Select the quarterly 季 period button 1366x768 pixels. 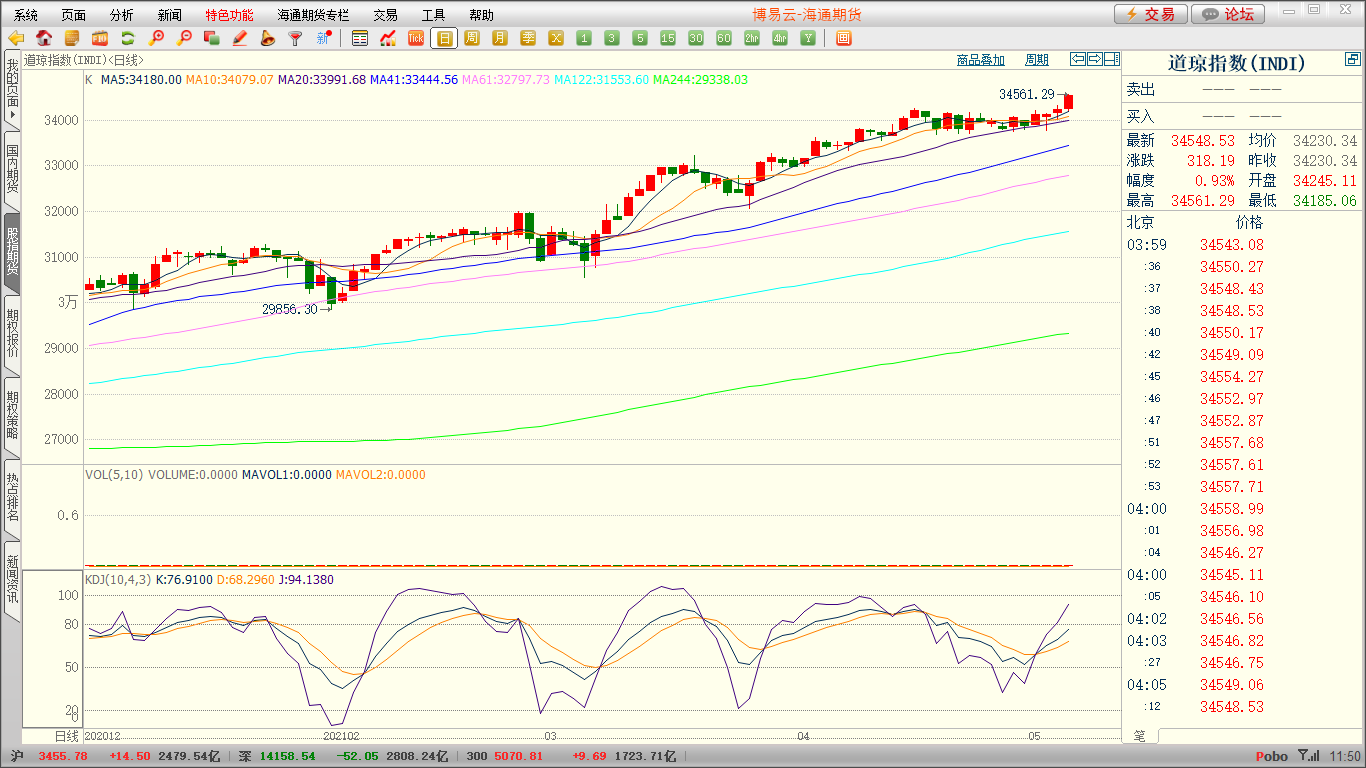528,38
